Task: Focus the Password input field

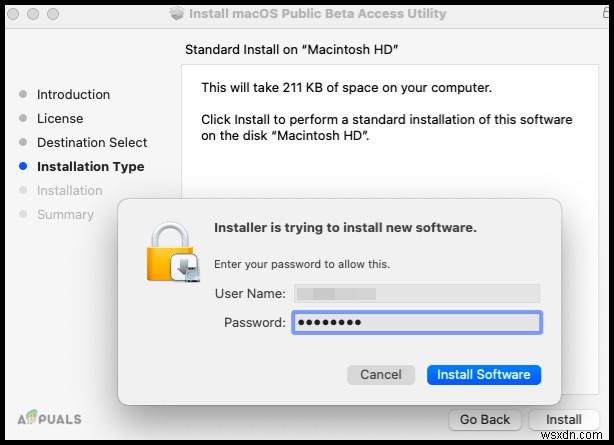Action: pos(417,322)
